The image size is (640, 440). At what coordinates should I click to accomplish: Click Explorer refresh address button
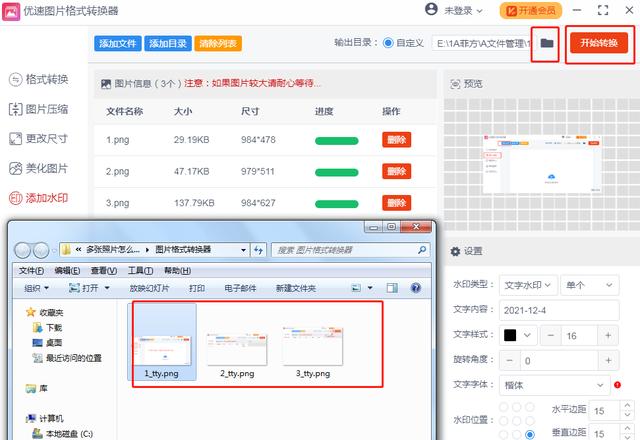pyautogui.click(x=258, y=250)
